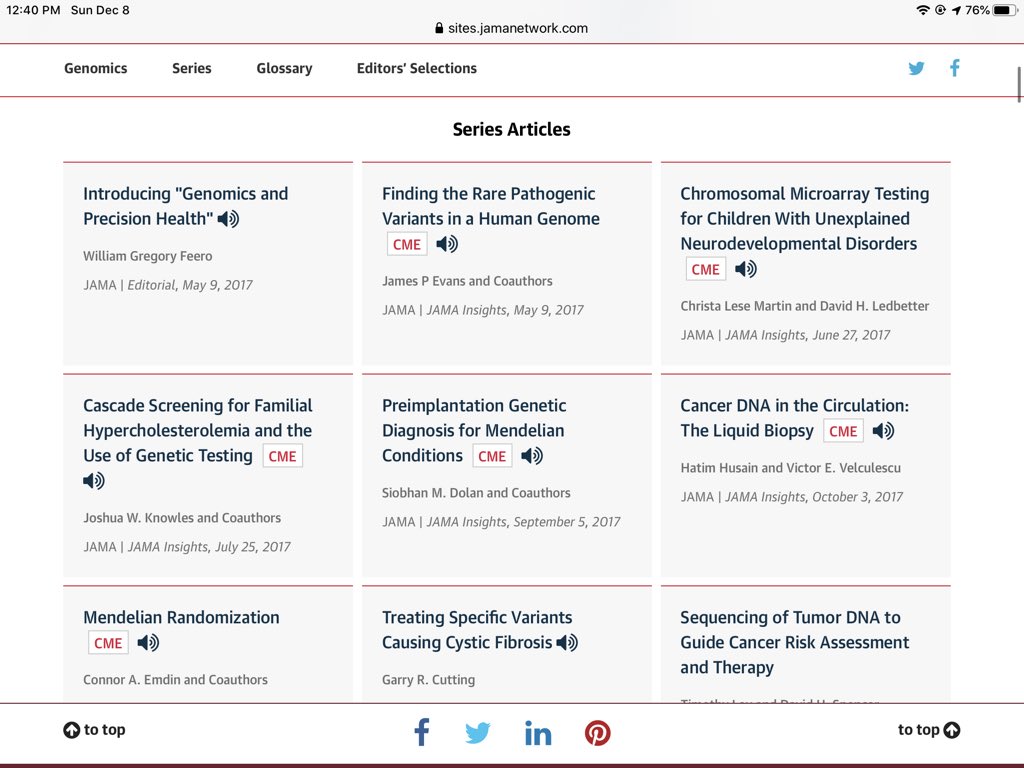Viewport: 1024px width, 768px height.
Task: Open Preimplantation Genetic Diagnosis article title
Action: [474, 430]
